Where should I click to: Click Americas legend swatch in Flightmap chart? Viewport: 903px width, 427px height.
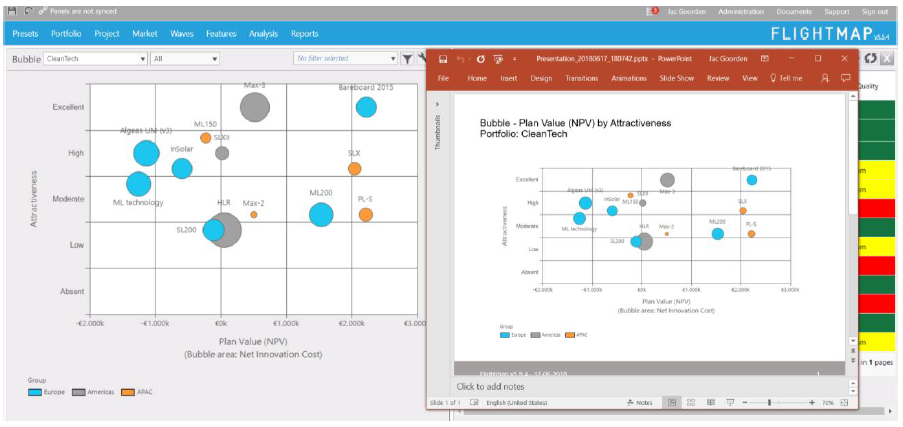click(x=79, y=392)
